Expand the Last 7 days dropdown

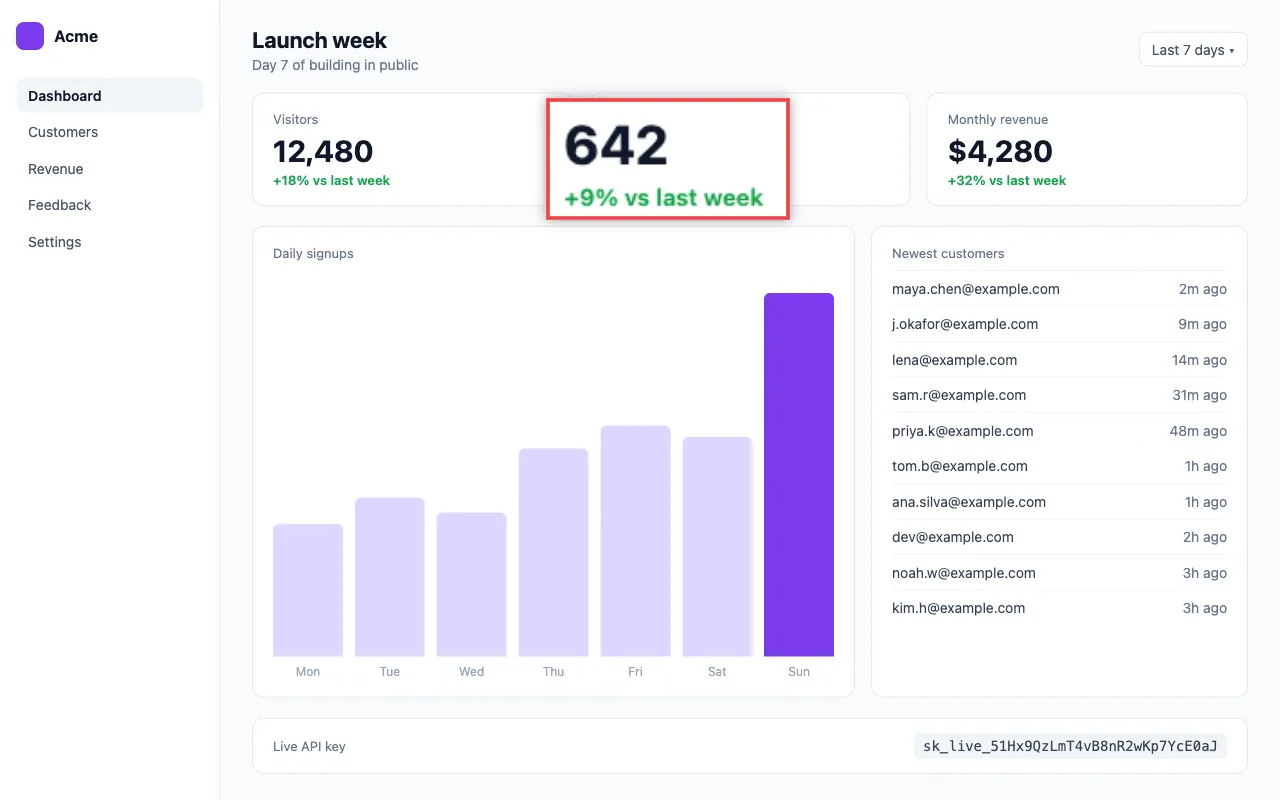click(x=1193, y=50)
